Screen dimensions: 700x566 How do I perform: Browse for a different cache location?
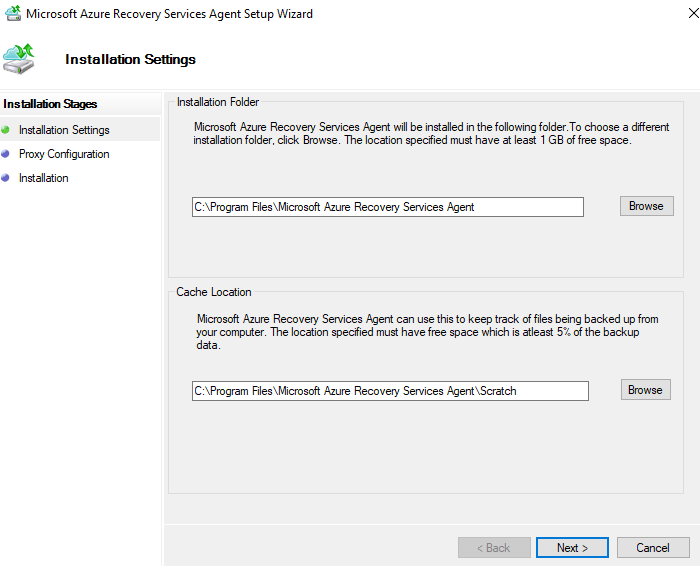pyautogui.click(x=646, y=390)
